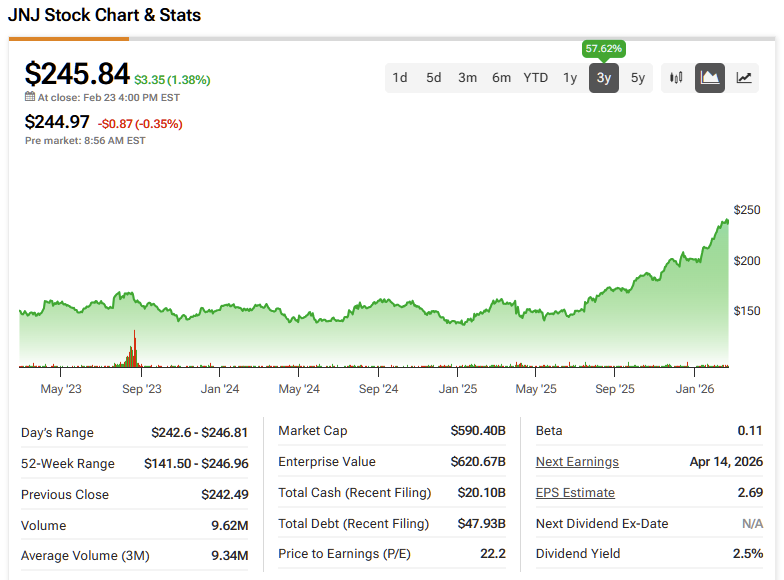Click Total Debt value $47.93B
Screen dimensions: 784x580
tap(482, 524)
